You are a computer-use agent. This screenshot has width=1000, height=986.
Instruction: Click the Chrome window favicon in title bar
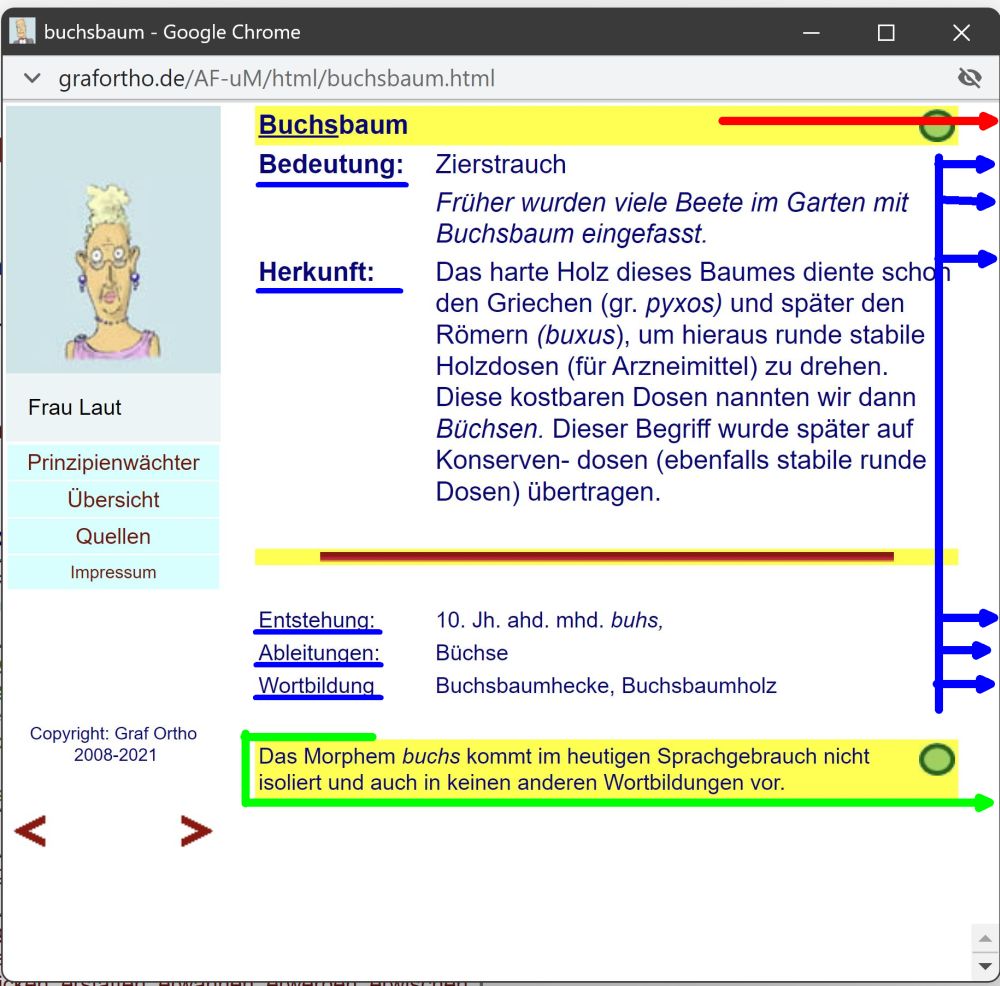point(22,32)
